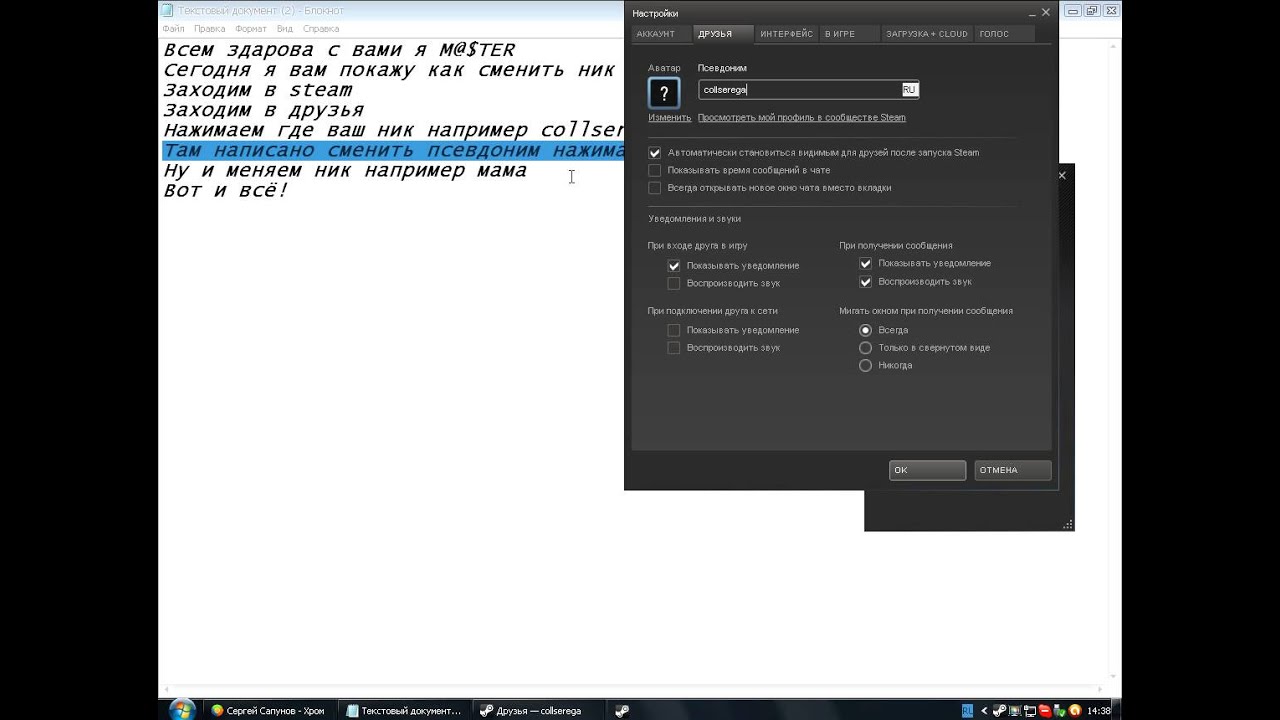Click the Windows Start button
Screen dimensions: 1280x720
click(182, 710)
